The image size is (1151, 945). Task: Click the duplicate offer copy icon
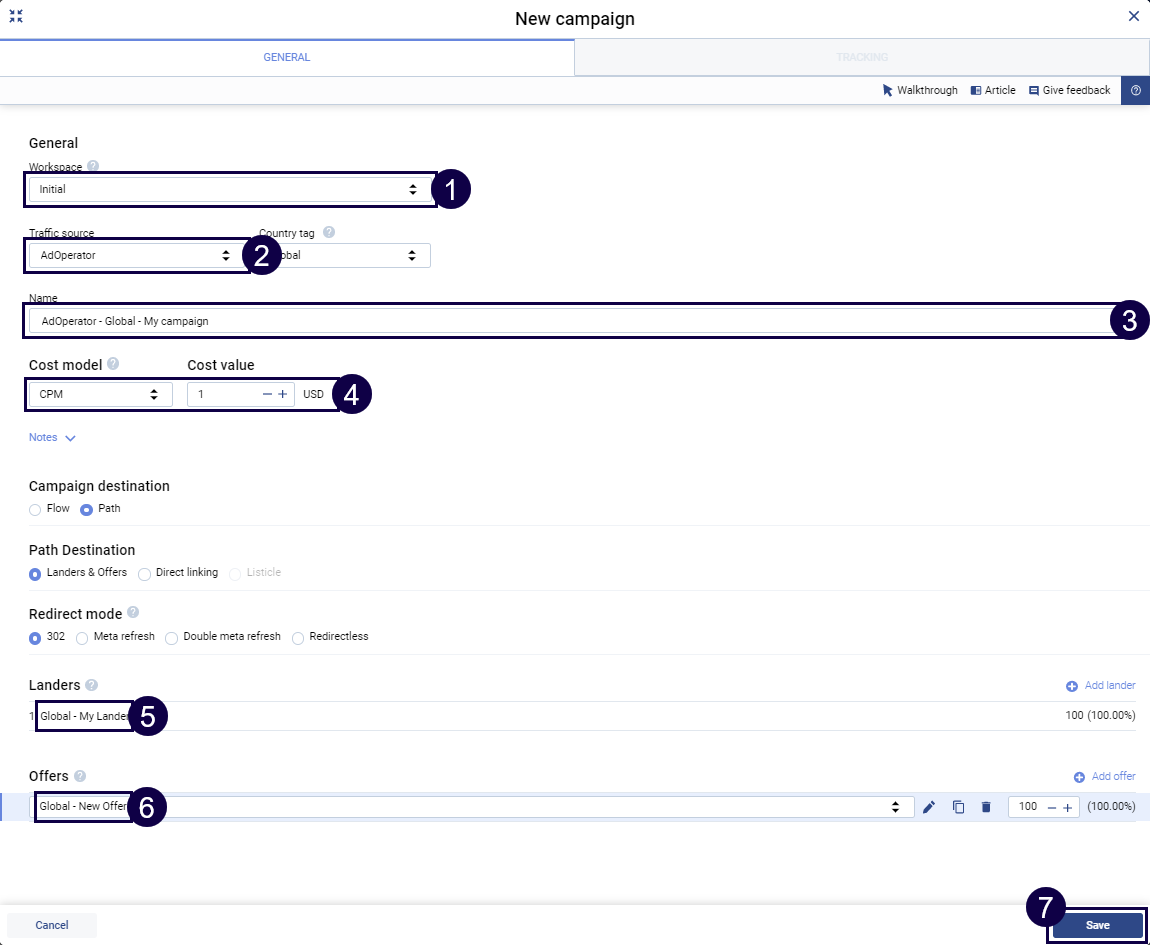[x=958, y=807]
